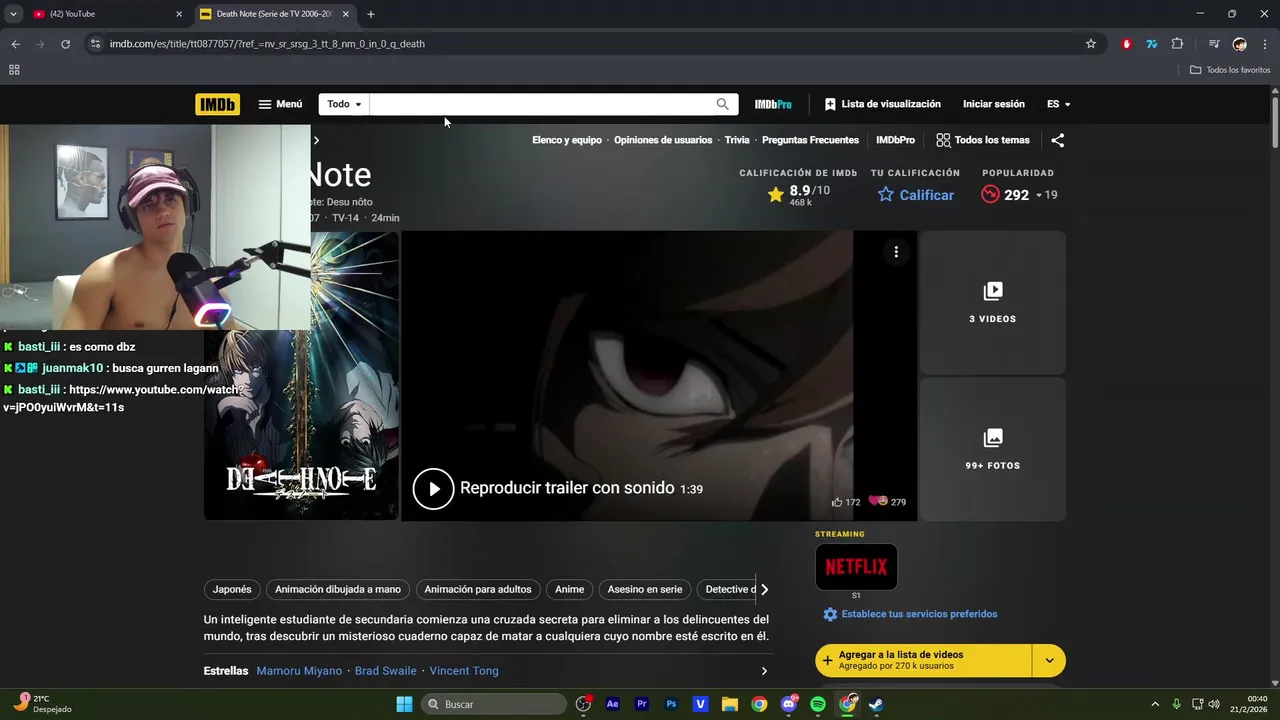Open the Todo search category dropdown

(344, 104)
